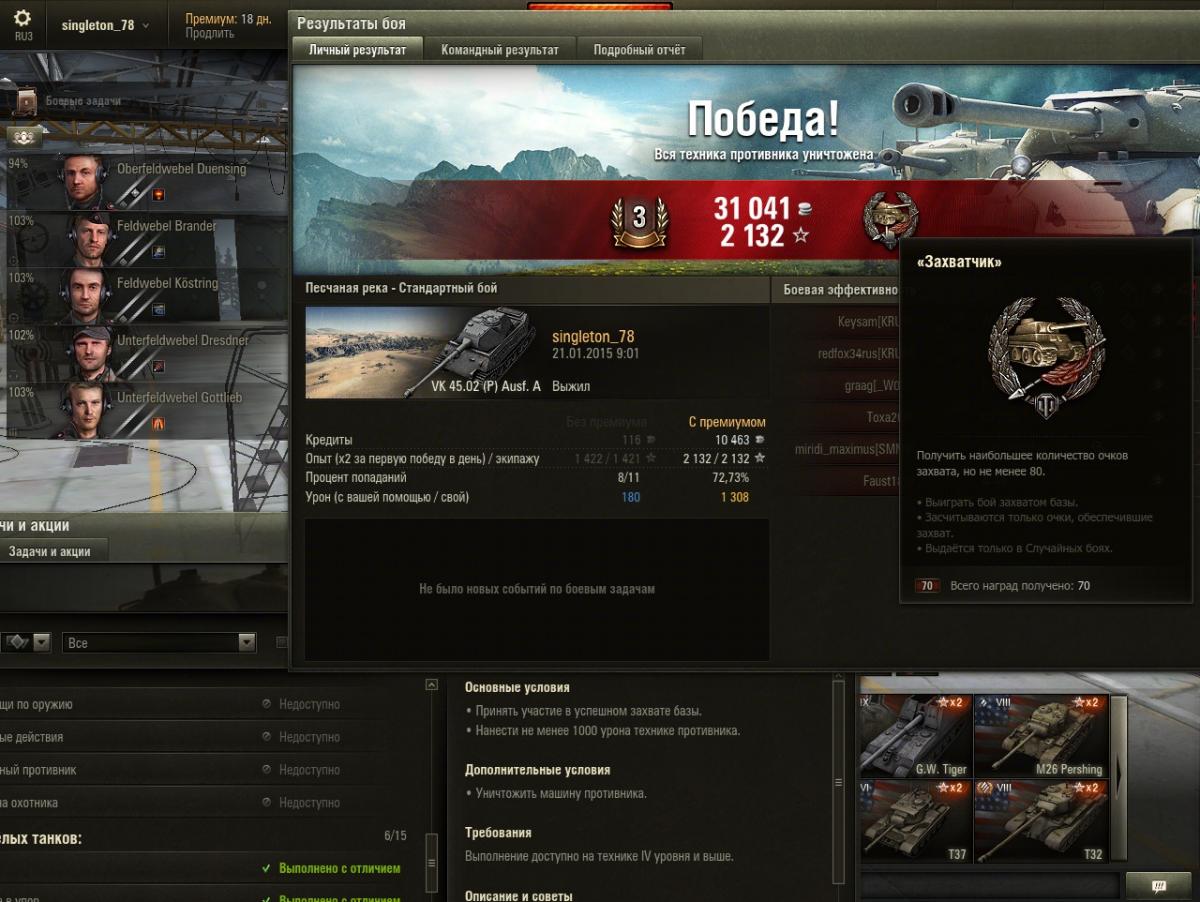Screen dimensions: 1200x902
Task: Click the Основные условия heading
Action: (x=517, y=687)
